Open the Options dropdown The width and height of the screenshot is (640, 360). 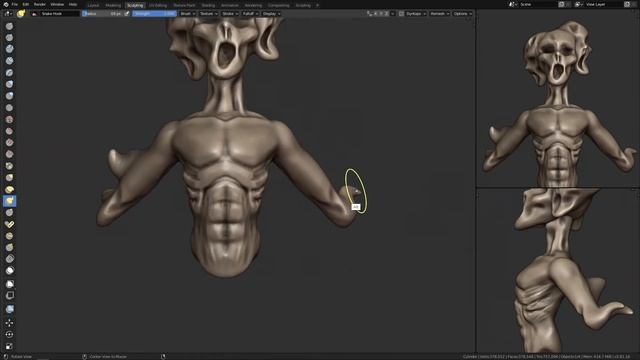462,13
